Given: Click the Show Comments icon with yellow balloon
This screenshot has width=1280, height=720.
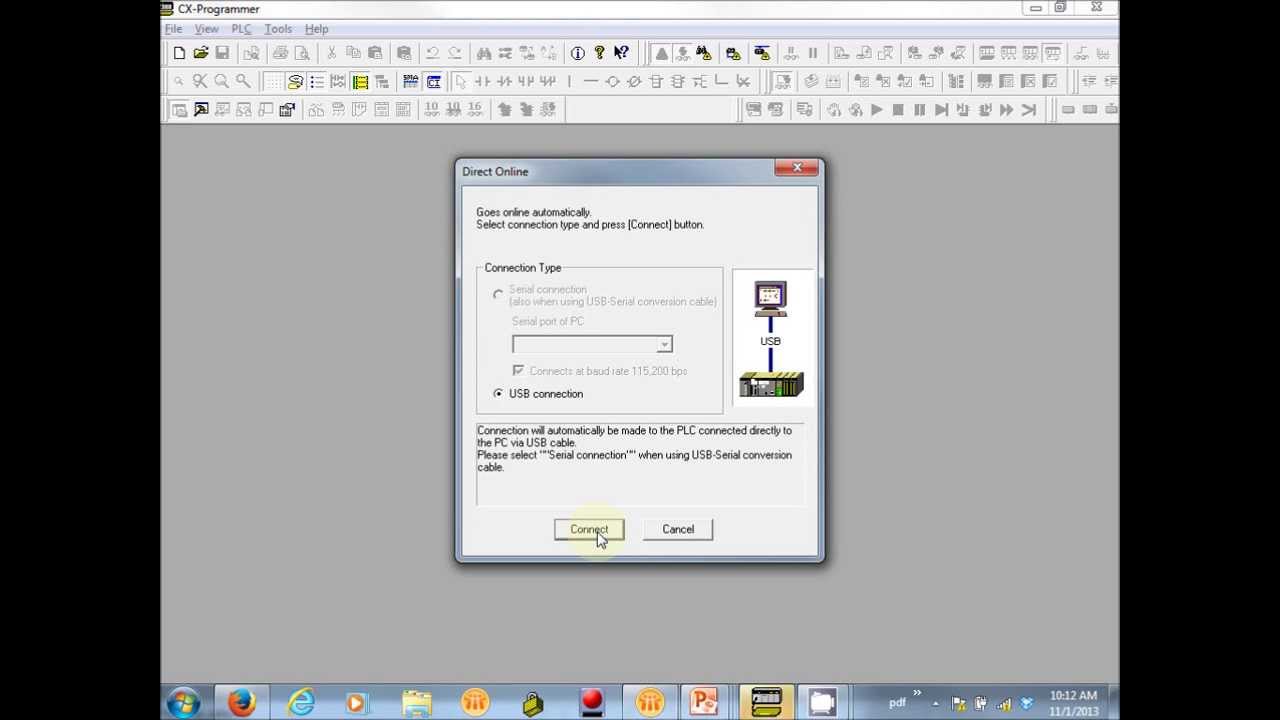Looking at the screenshot, I should [x=295, y=81].
